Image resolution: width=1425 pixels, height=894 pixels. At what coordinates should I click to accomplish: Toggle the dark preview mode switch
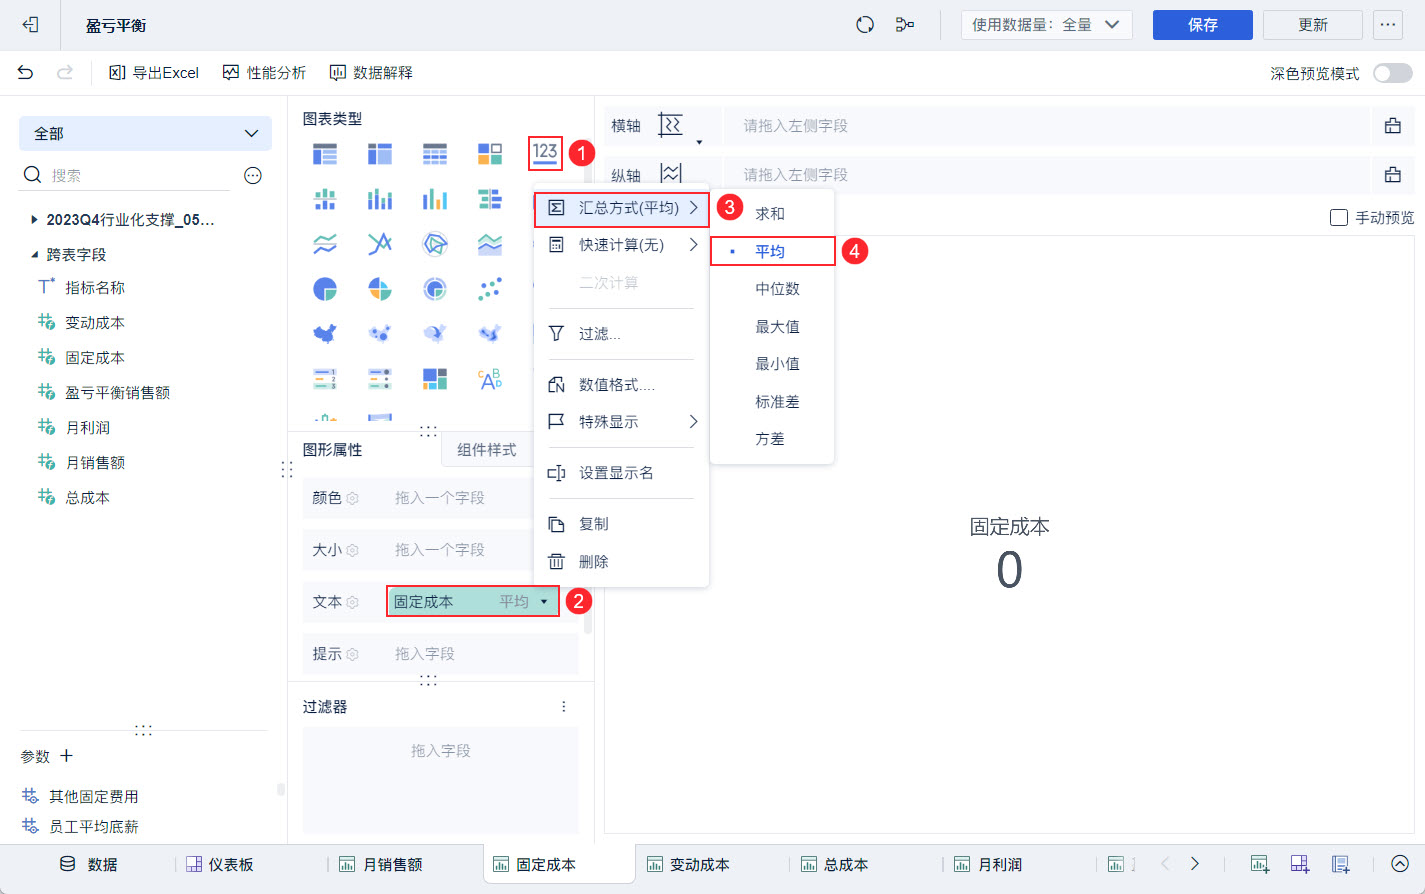pyautogui.click(x=1392, y=73)
